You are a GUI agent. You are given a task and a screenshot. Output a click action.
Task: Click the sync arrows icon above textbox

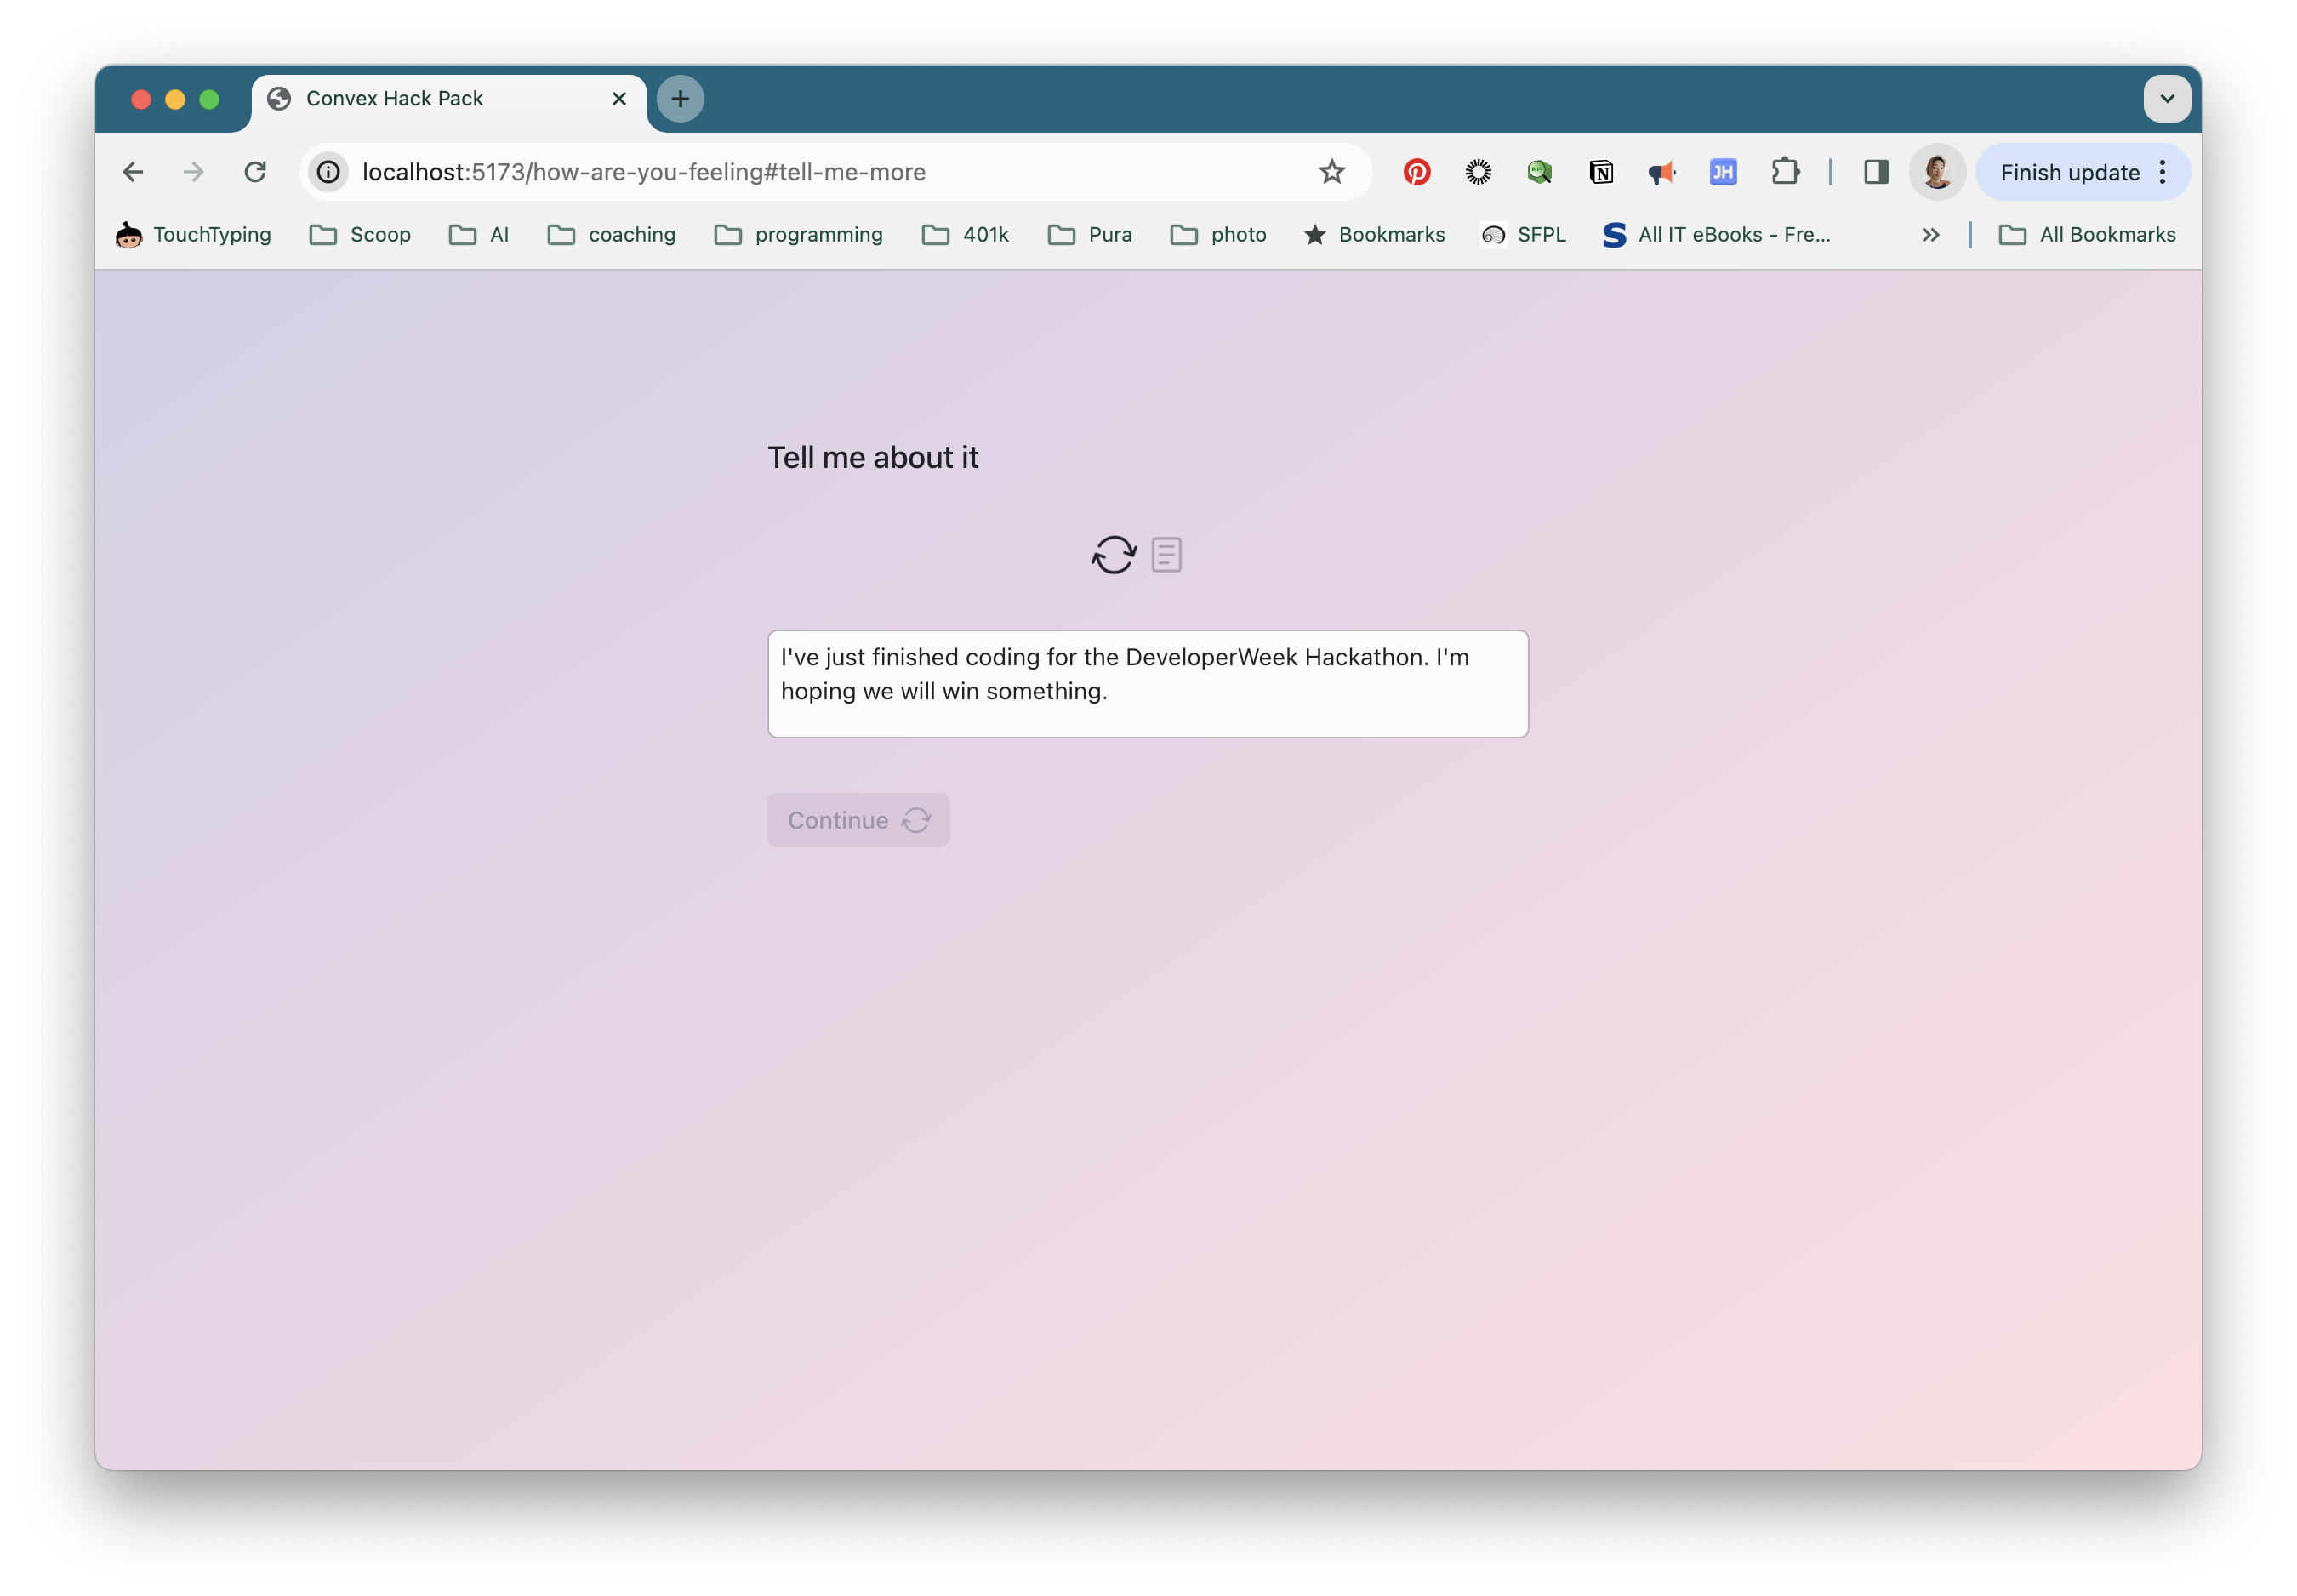(x=1113, y=554)
